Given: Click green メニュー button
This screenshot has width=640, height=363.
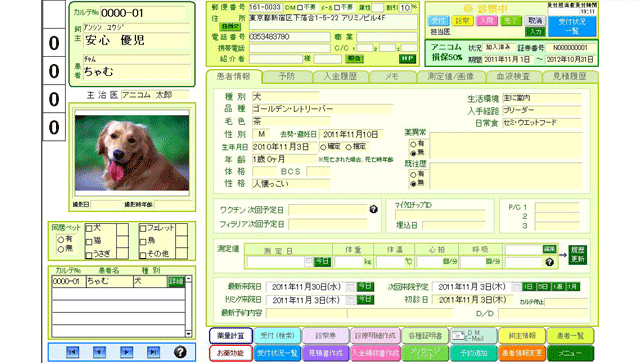Looking at the screenshot, I should coord(570,353).
